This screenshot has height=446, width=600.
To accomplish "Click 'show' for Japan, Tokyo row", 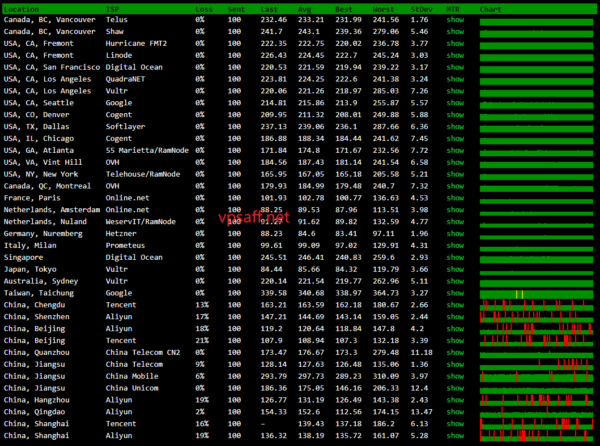I will point(455,269).
